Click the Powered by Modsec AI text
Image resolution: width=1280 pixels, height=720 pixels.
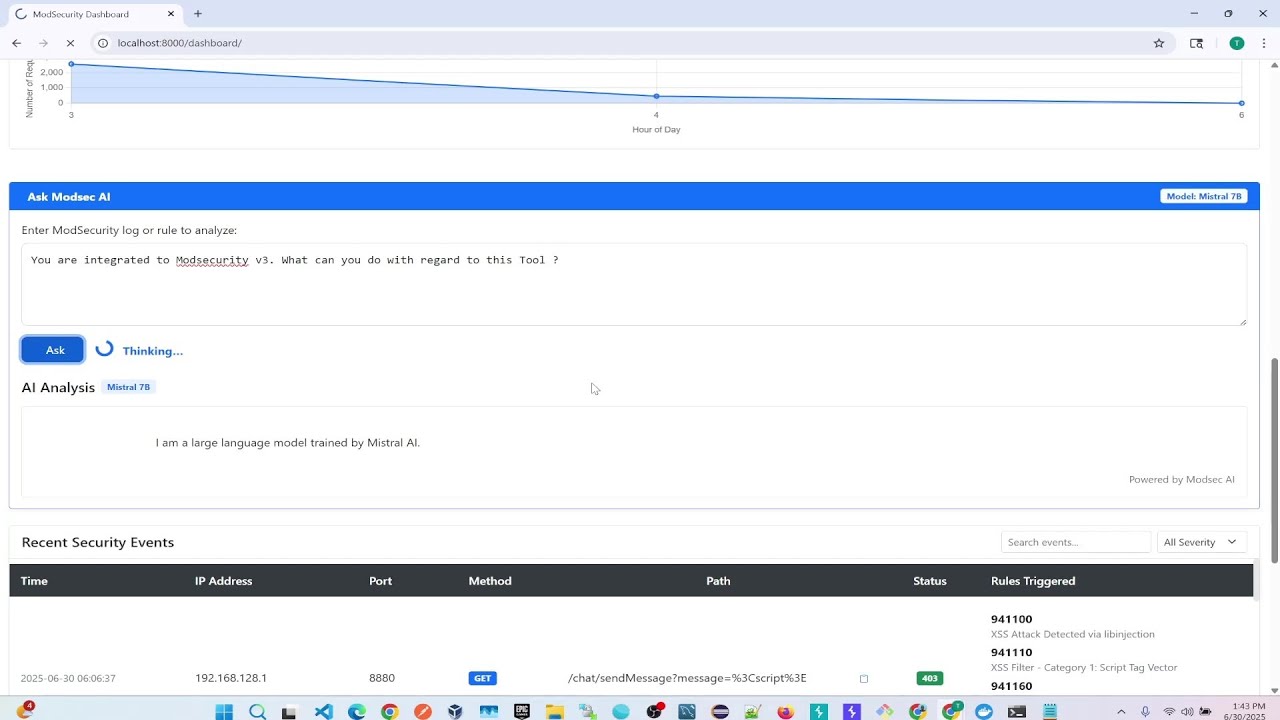1181,480
